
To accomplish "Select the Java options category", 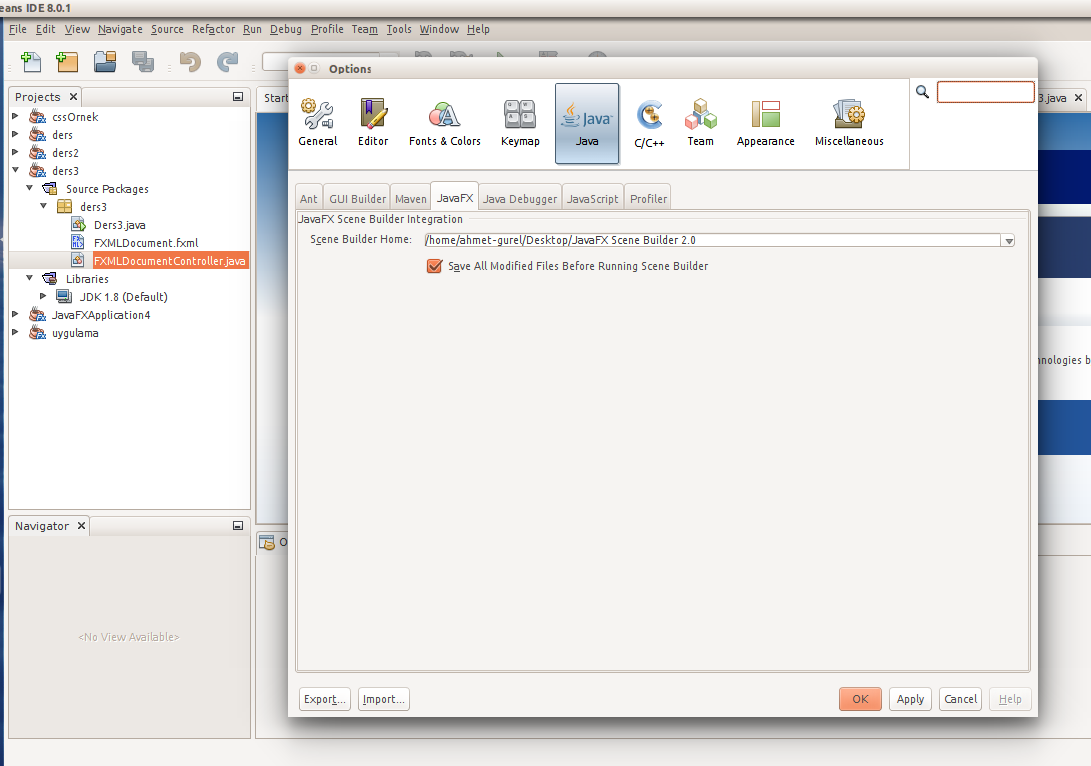I will click(587, 123).
